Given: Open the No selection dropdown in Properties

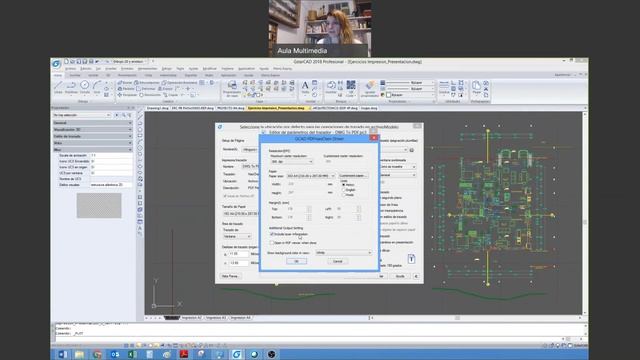Looking at the screenshot, I should pyautogui.click(x=82, y=115).
